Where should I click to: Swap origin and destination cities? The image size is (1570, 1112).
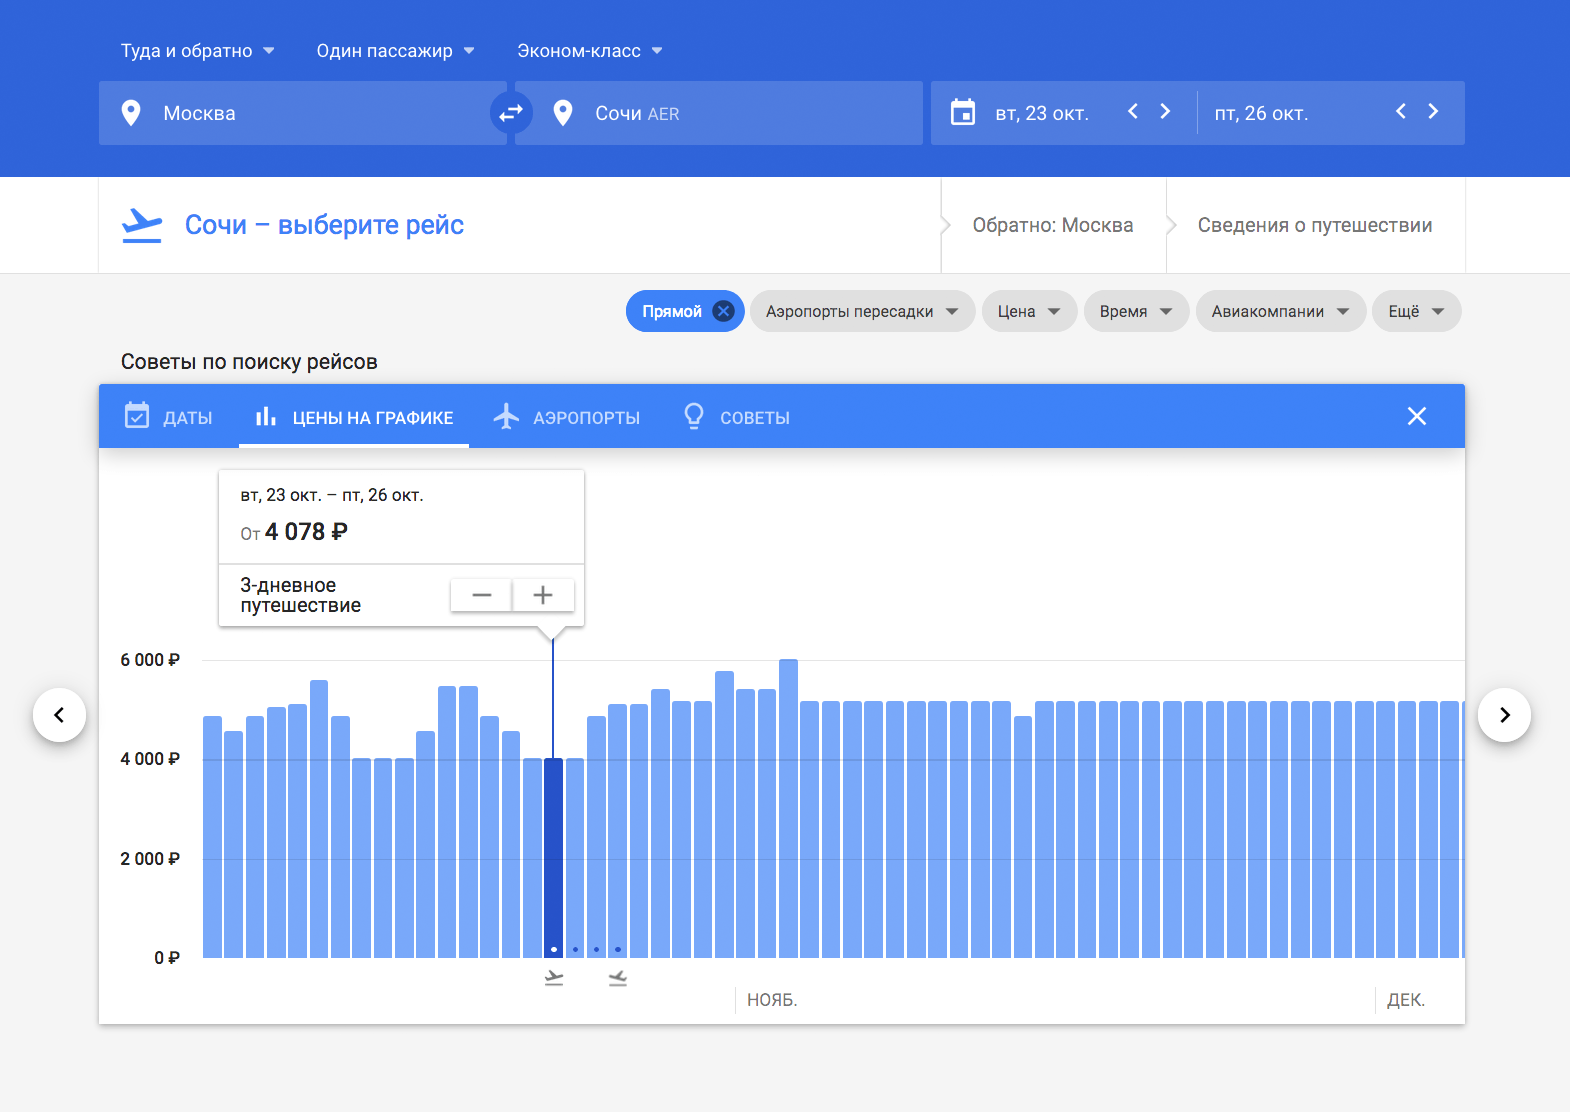511,113
